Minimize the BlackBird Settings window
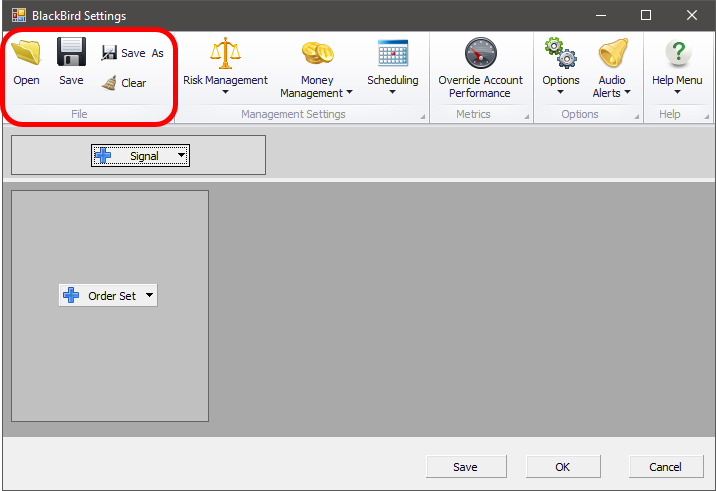This screenshot has width=716, height=491. (601, 16)
